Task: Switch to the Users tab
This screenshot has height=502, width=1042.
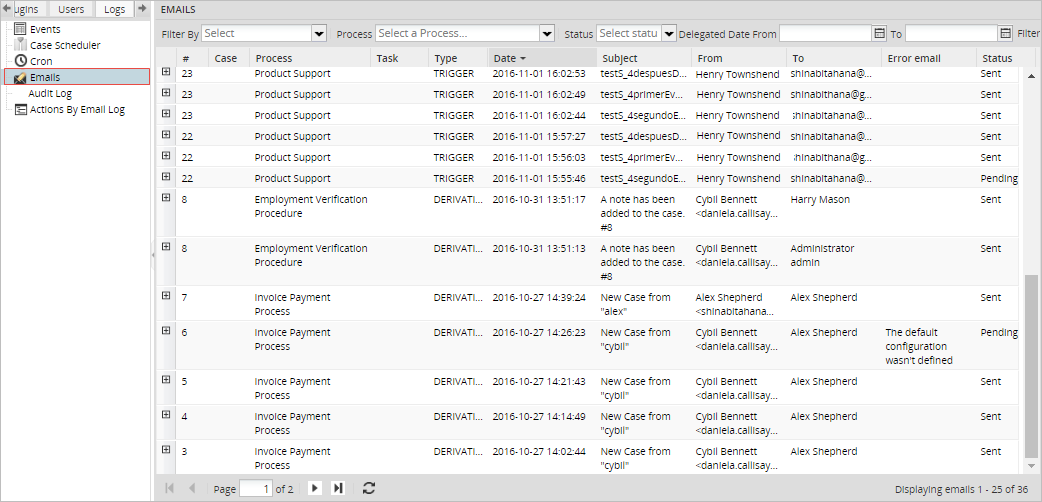Action: coord(71,9)
